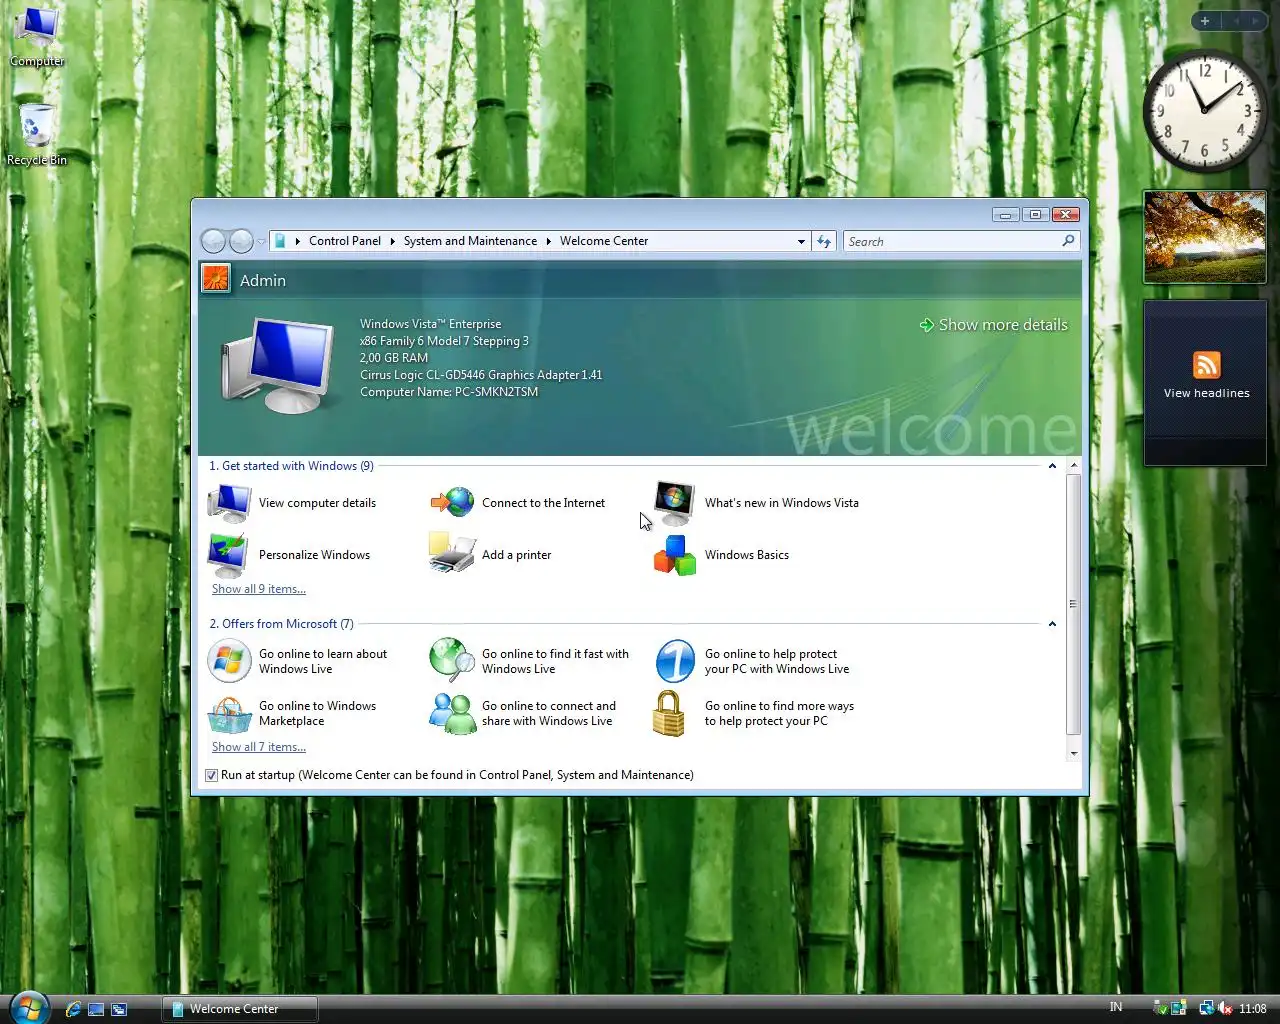Click Show all 7 items link
Screen dimensions: 1280x1024
(259, 747)
